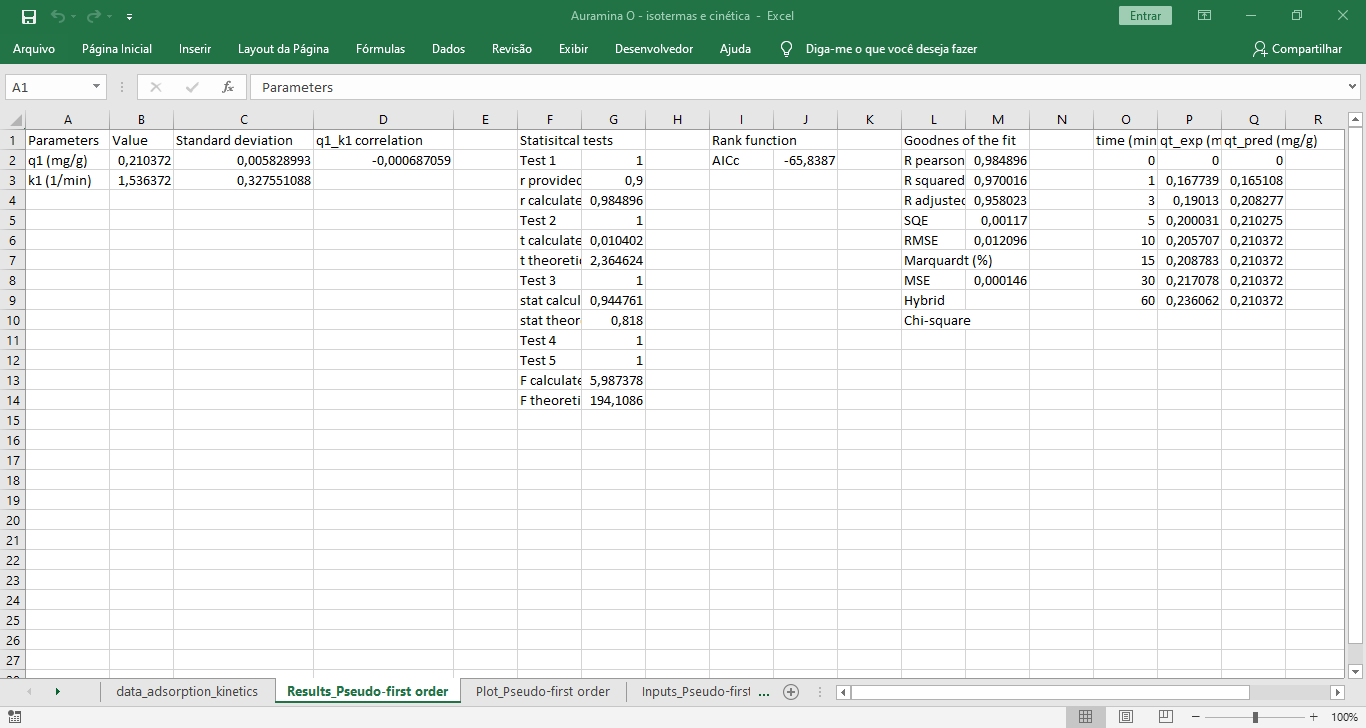Open the Desenvolvedor tab
Image resolution: width=1366 pixels, height=728 pixels.
pyautogui.click(x=654, y=49)
